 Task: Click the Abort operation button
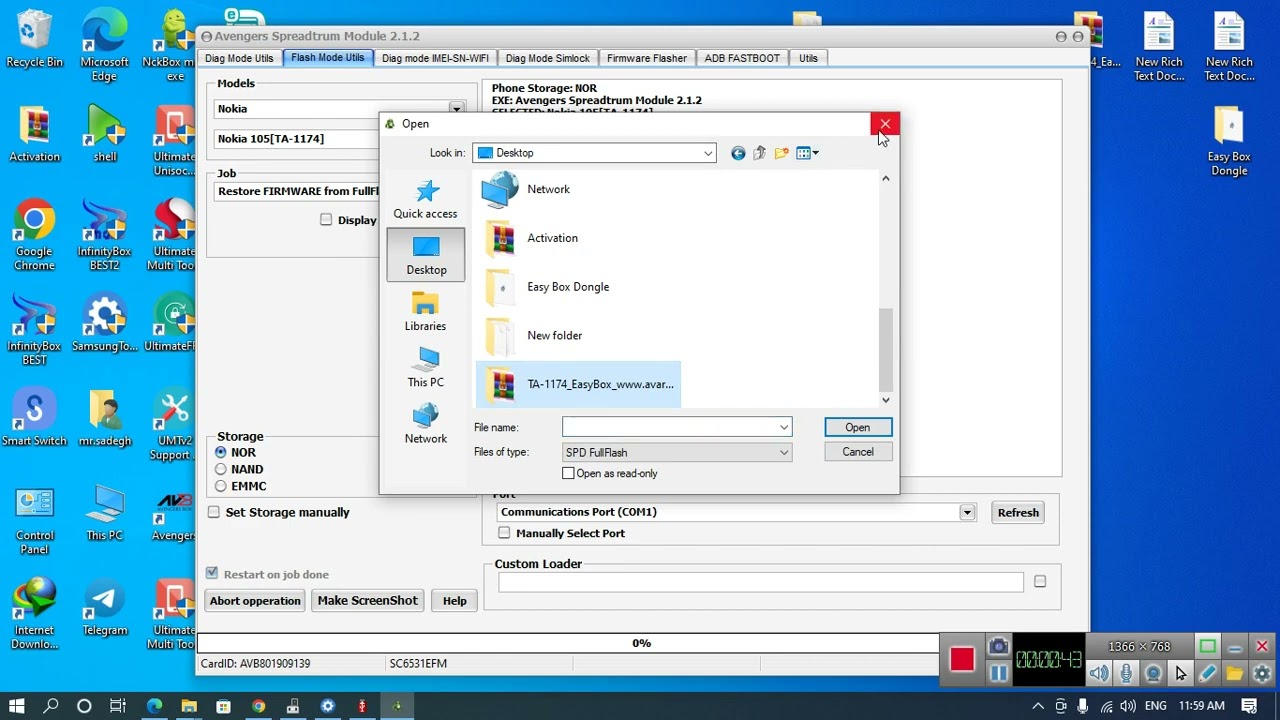[x=255, y=600]
